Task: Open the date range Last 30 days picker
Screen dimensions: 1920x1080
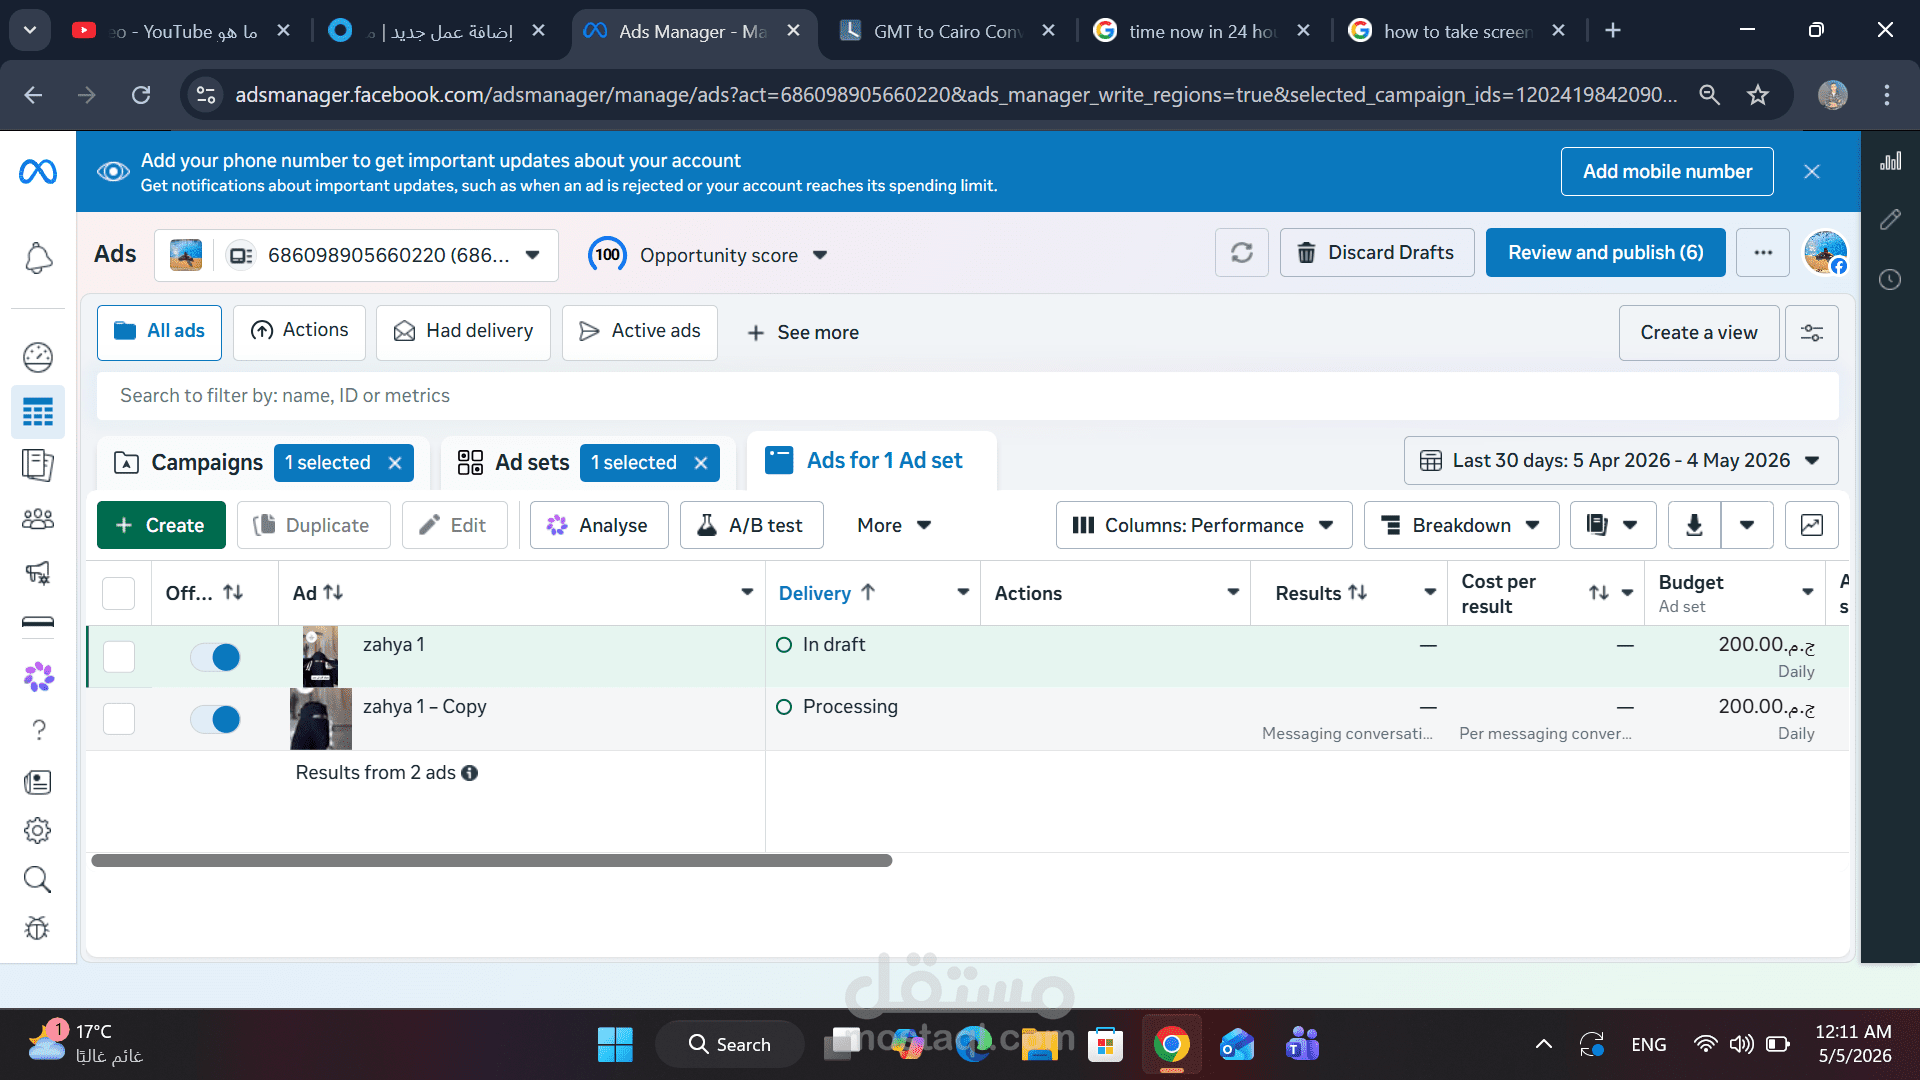Action: (x=1621, y=461)
